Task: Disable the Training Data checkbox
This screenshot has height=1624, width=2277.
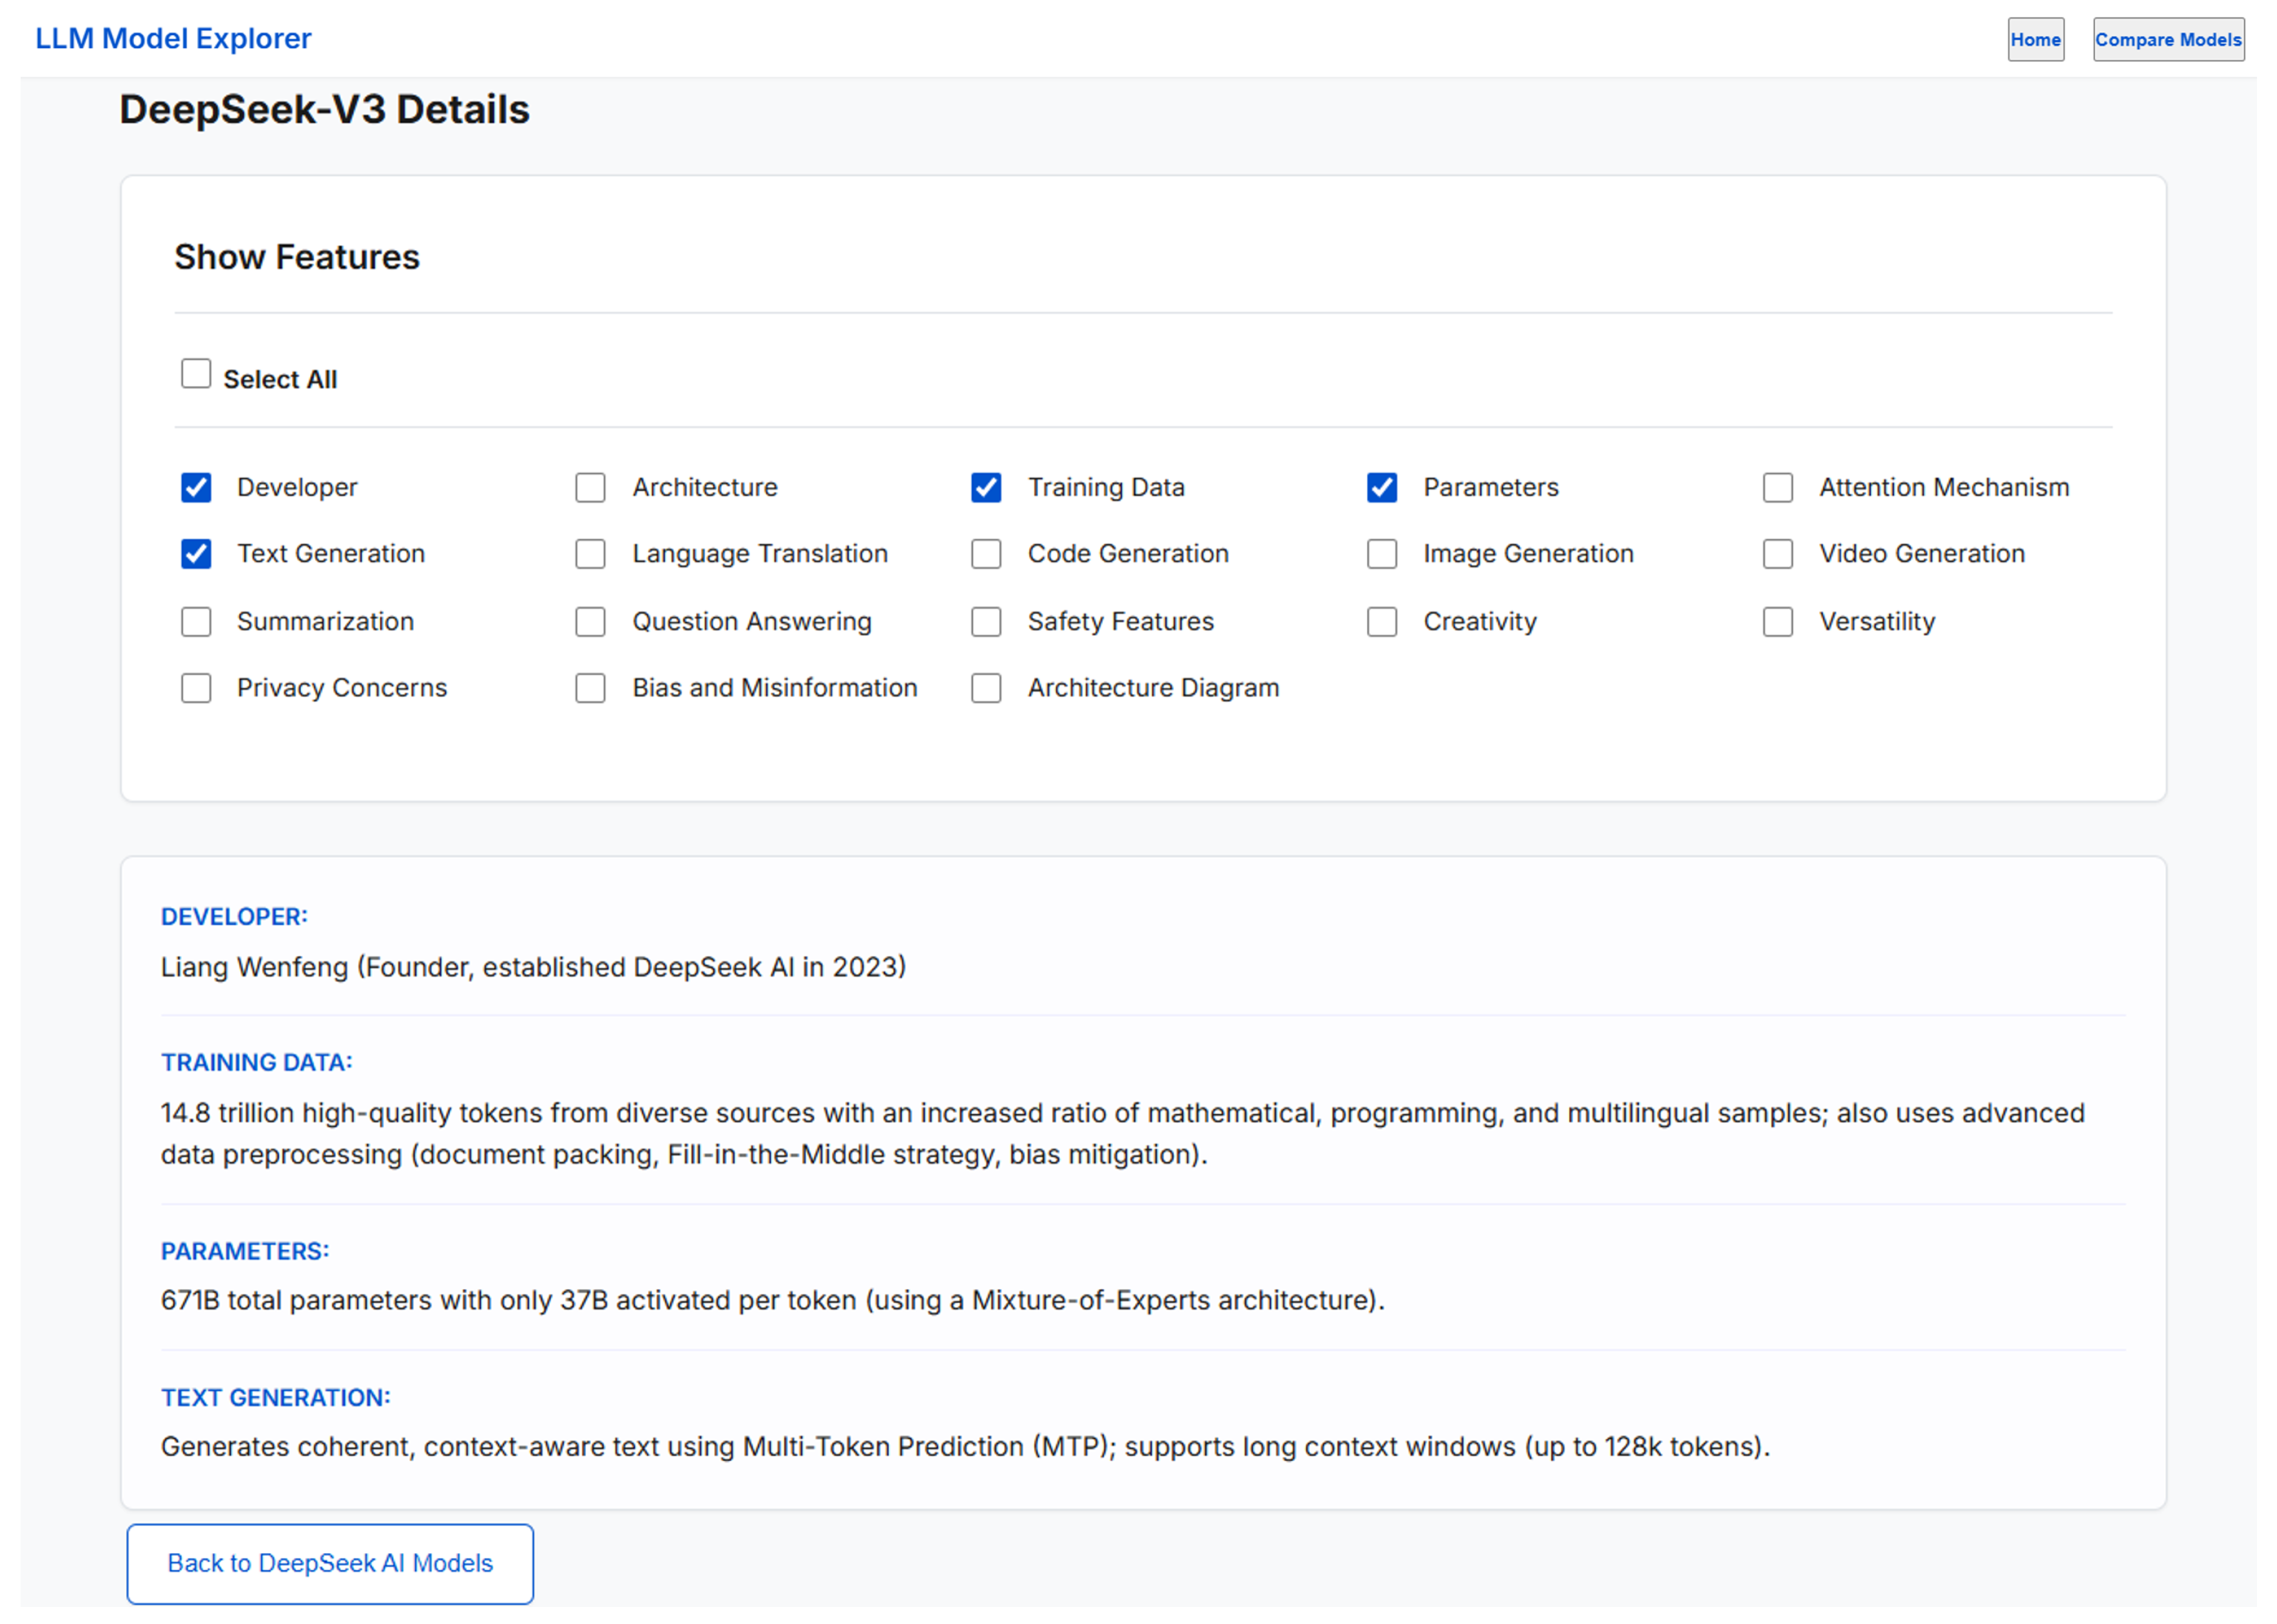Action: [x=986, y=487]
